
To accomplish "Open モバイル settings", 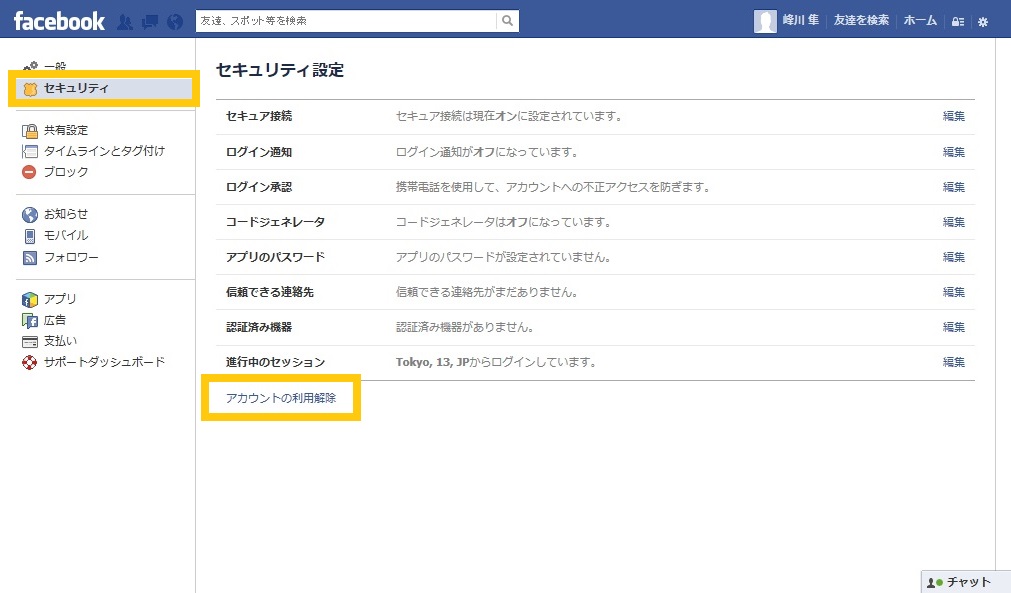I will pyautogui.click(x=66, y=235).
